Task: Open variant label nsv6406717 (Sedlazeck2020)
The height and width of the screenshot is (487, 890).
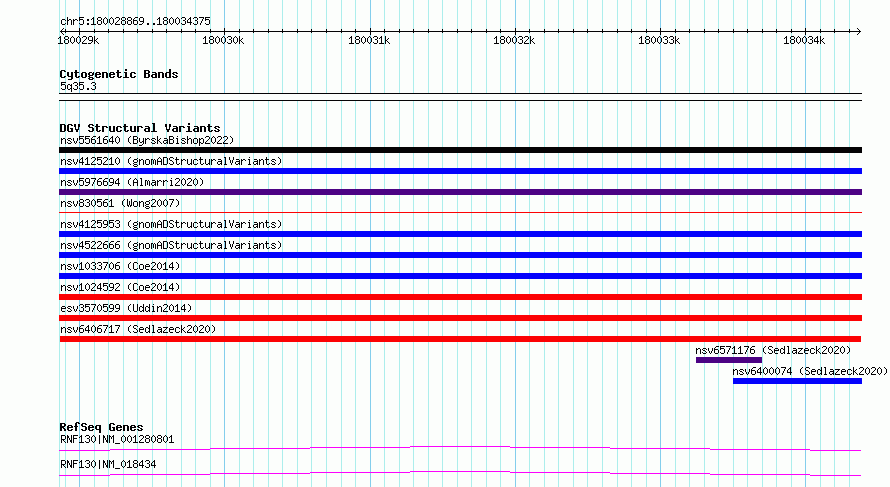Action: pos(138,329)
